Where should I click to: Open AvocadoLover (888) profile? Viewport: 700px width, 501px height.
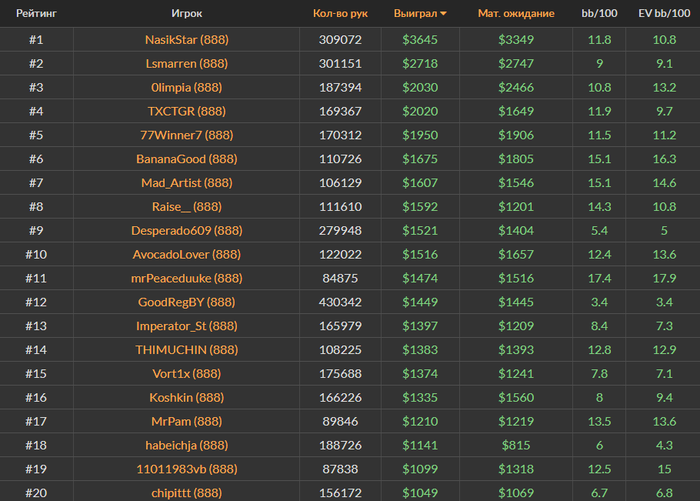point(187,255)
